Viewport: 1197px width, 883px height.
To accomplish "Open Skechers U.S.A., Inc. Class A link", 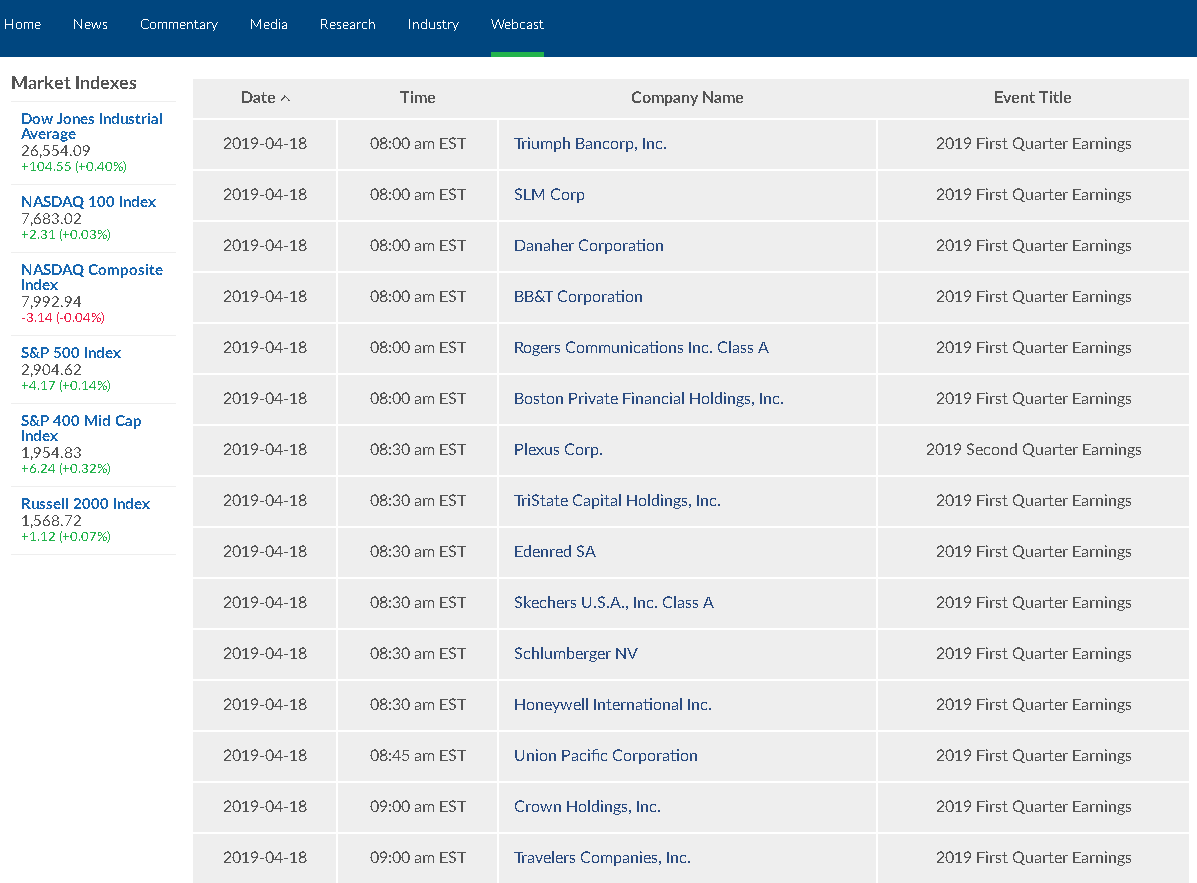I will click(x=614, y=603).
